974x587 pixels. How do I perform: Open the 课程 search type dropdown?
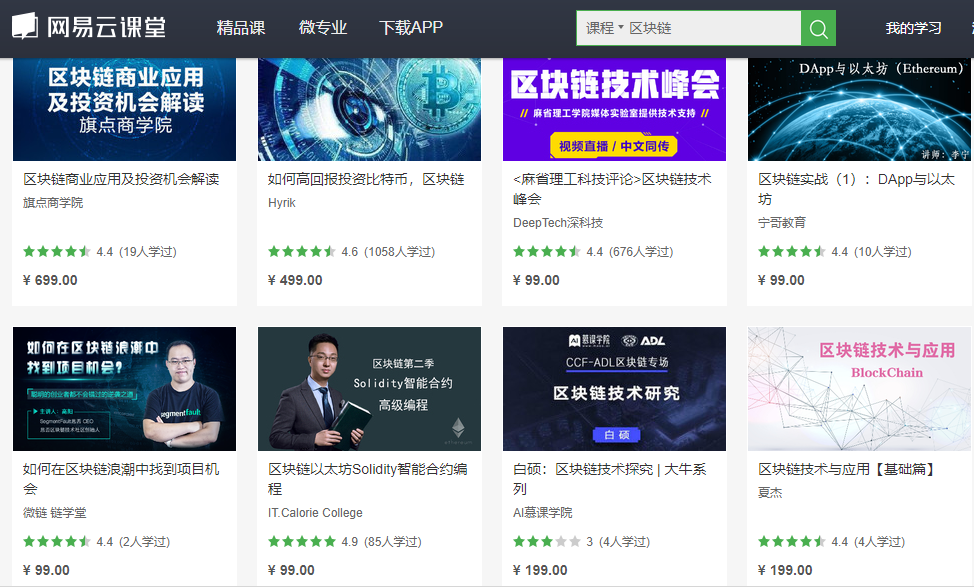click(x=604, y=28)
